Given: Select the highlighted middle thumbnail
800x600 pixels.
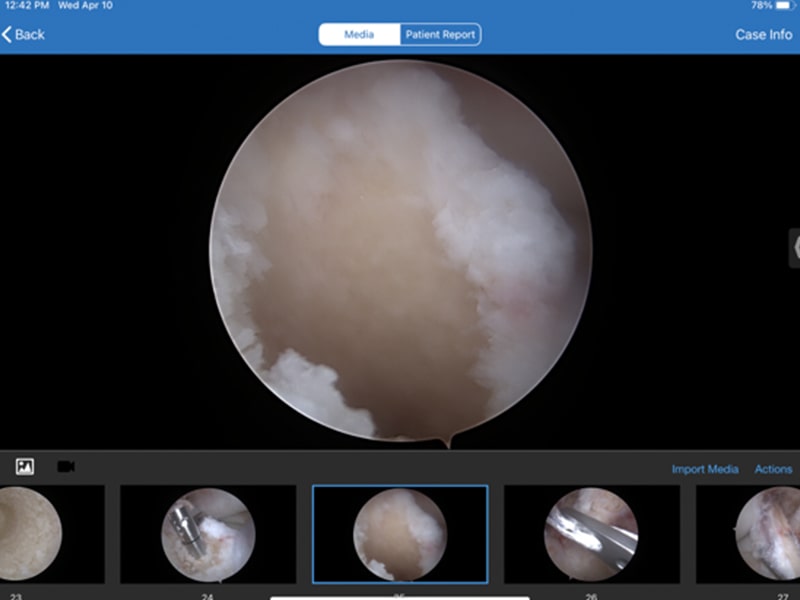Looking at the screenshot, I should click(x=400, y=534).
